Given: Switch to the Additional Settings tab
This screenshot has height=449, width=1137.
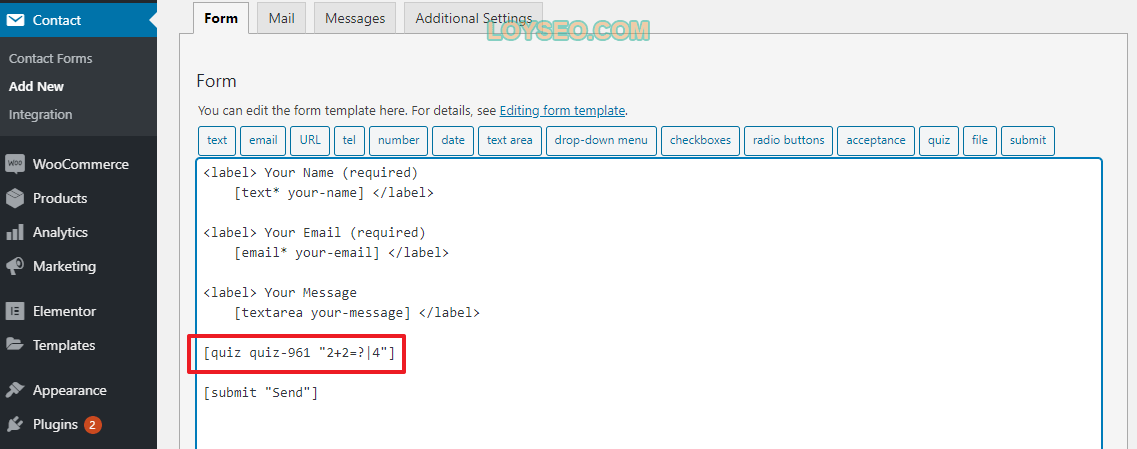Looking at the screenshot, I should click(x=474, y=18).
